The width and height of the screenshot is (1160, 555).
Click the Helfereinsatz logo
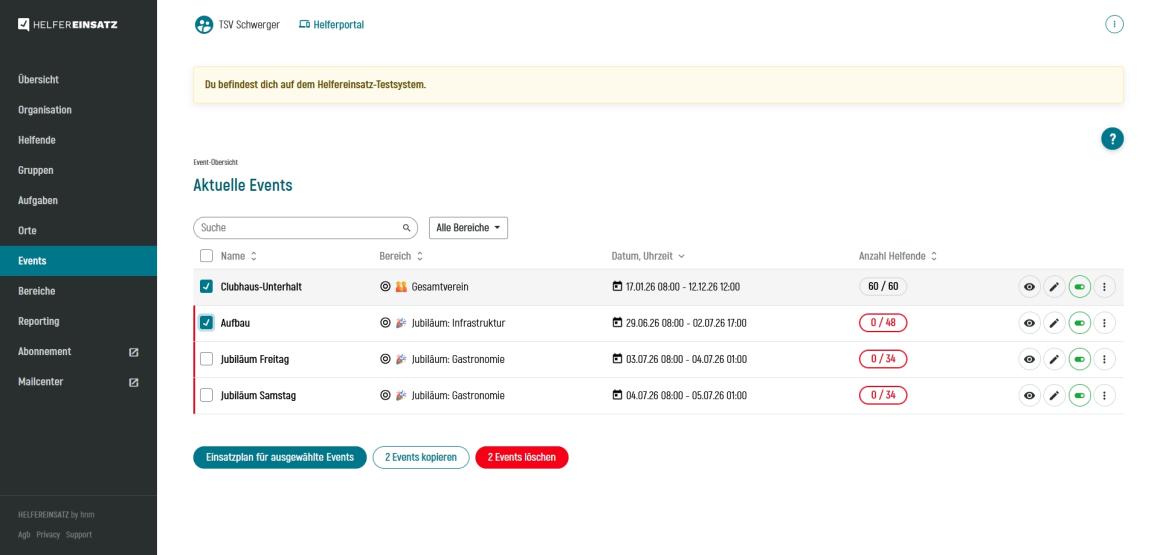tap(67, 24)
